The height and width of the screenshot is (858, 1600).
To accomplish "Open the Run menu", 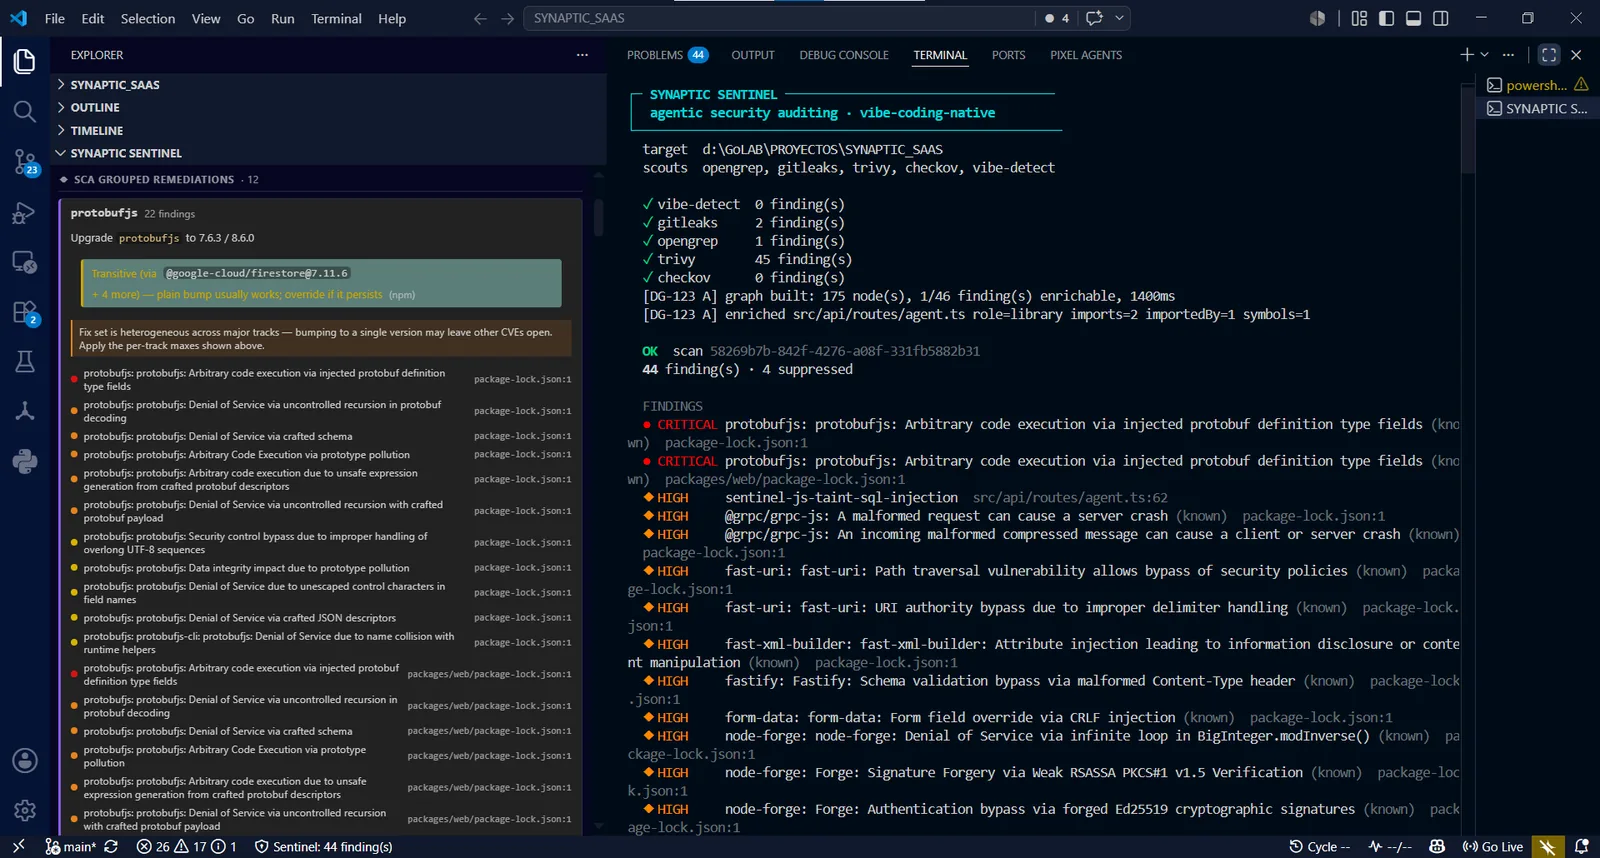I will coord(283,18).
